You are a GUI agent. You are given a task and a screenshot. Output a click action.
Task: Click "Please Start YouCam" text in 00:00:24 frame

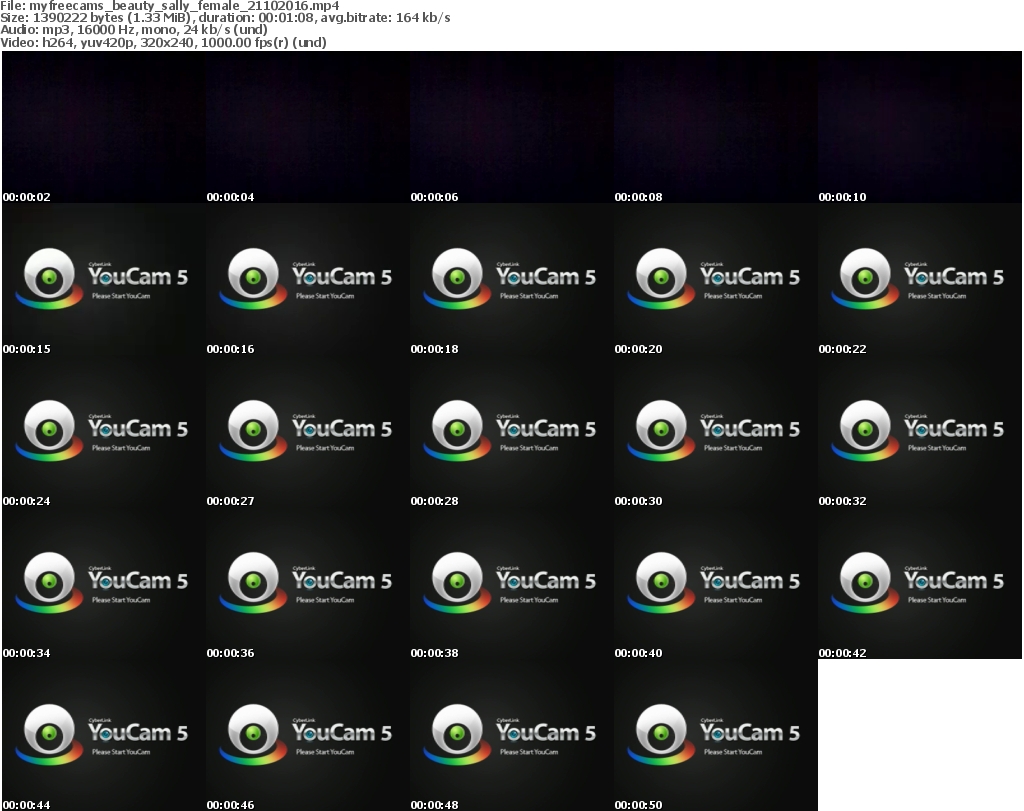coord(121,448)
